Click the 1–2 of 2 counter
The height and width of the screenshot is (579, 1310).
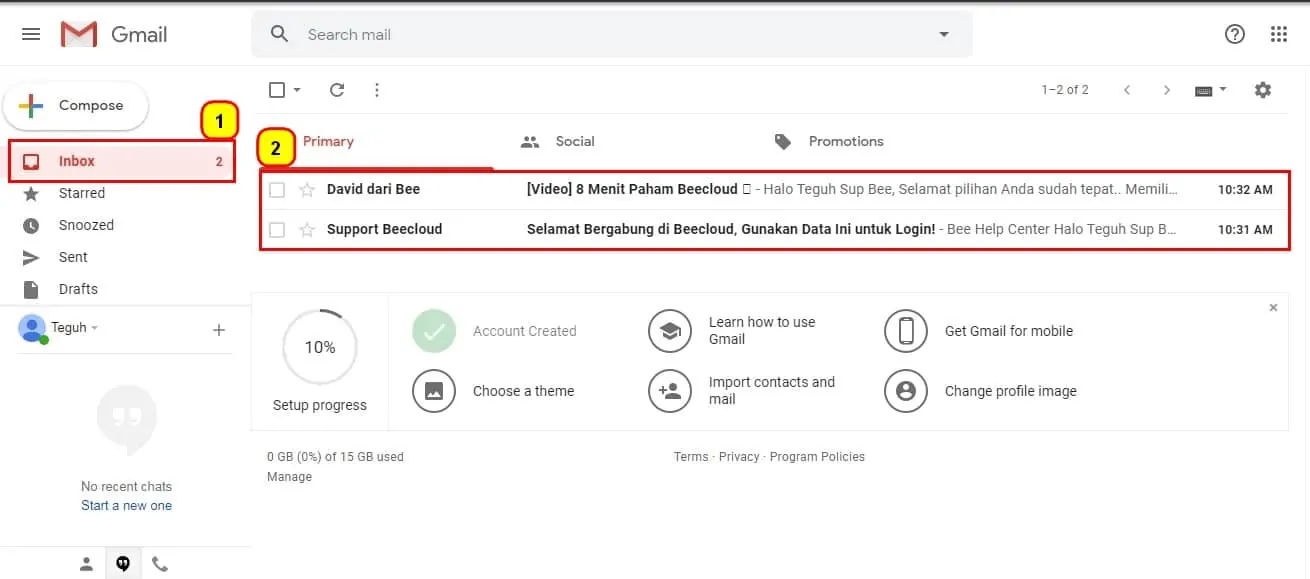pos(1065,90)
